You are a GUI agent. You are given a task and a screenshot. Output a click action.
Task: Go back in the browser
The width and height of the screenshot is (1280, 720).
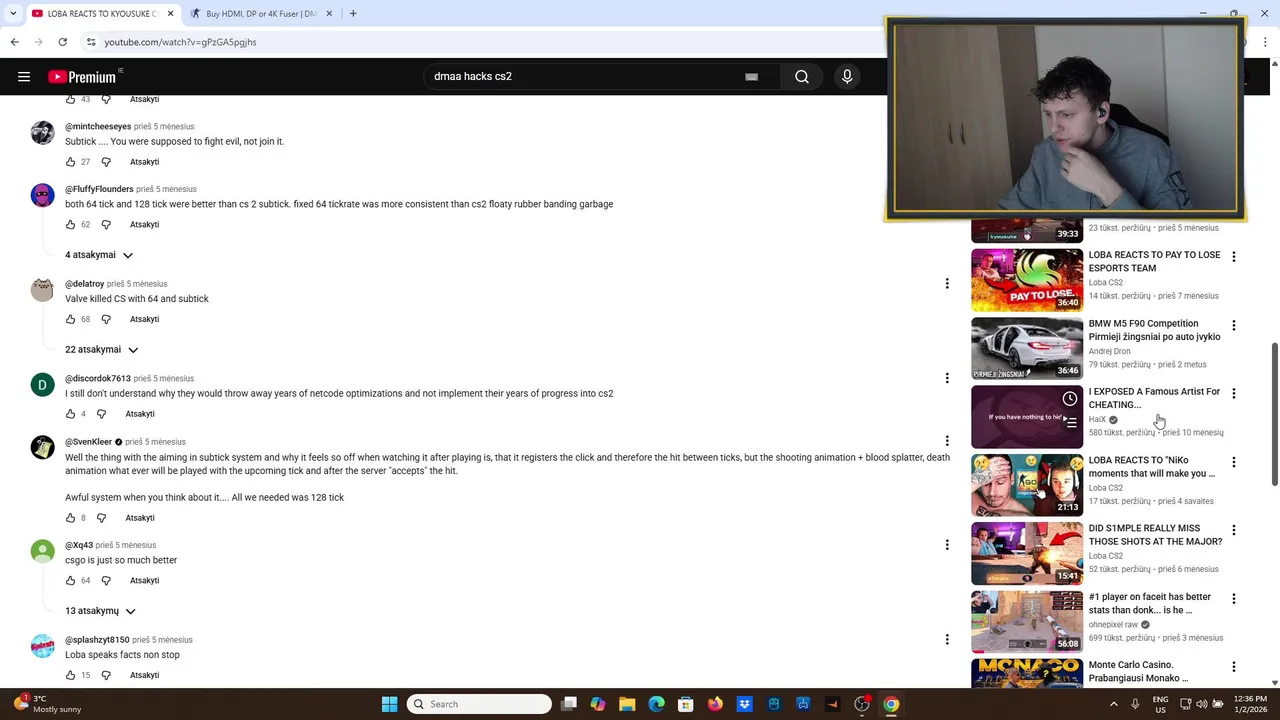coord(14,42)
